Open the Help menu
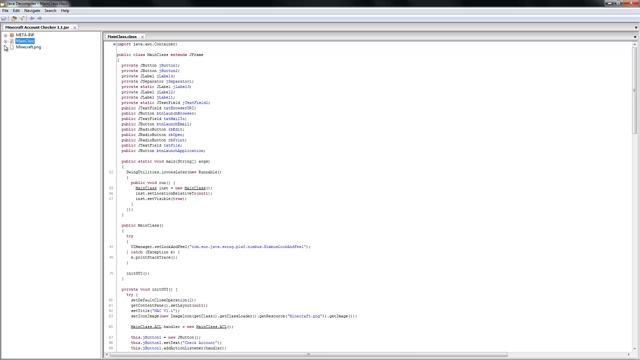Viewport: 640px width, 360px height. pos(65,11)
